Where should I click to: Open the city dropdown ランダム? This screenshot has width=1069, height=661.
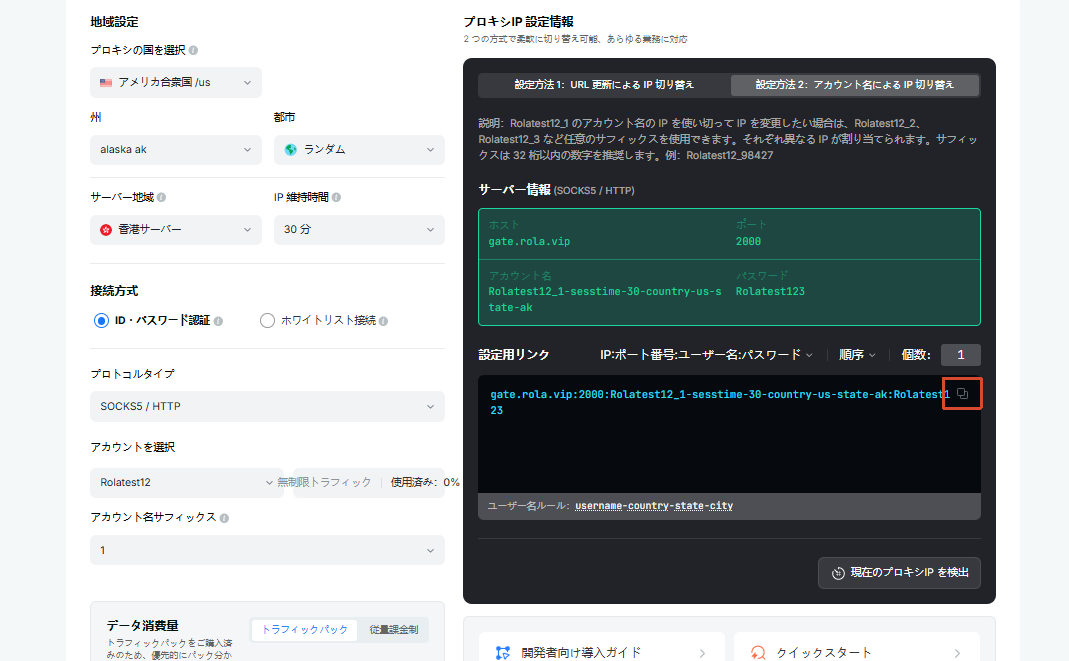(x=359, y=149)
